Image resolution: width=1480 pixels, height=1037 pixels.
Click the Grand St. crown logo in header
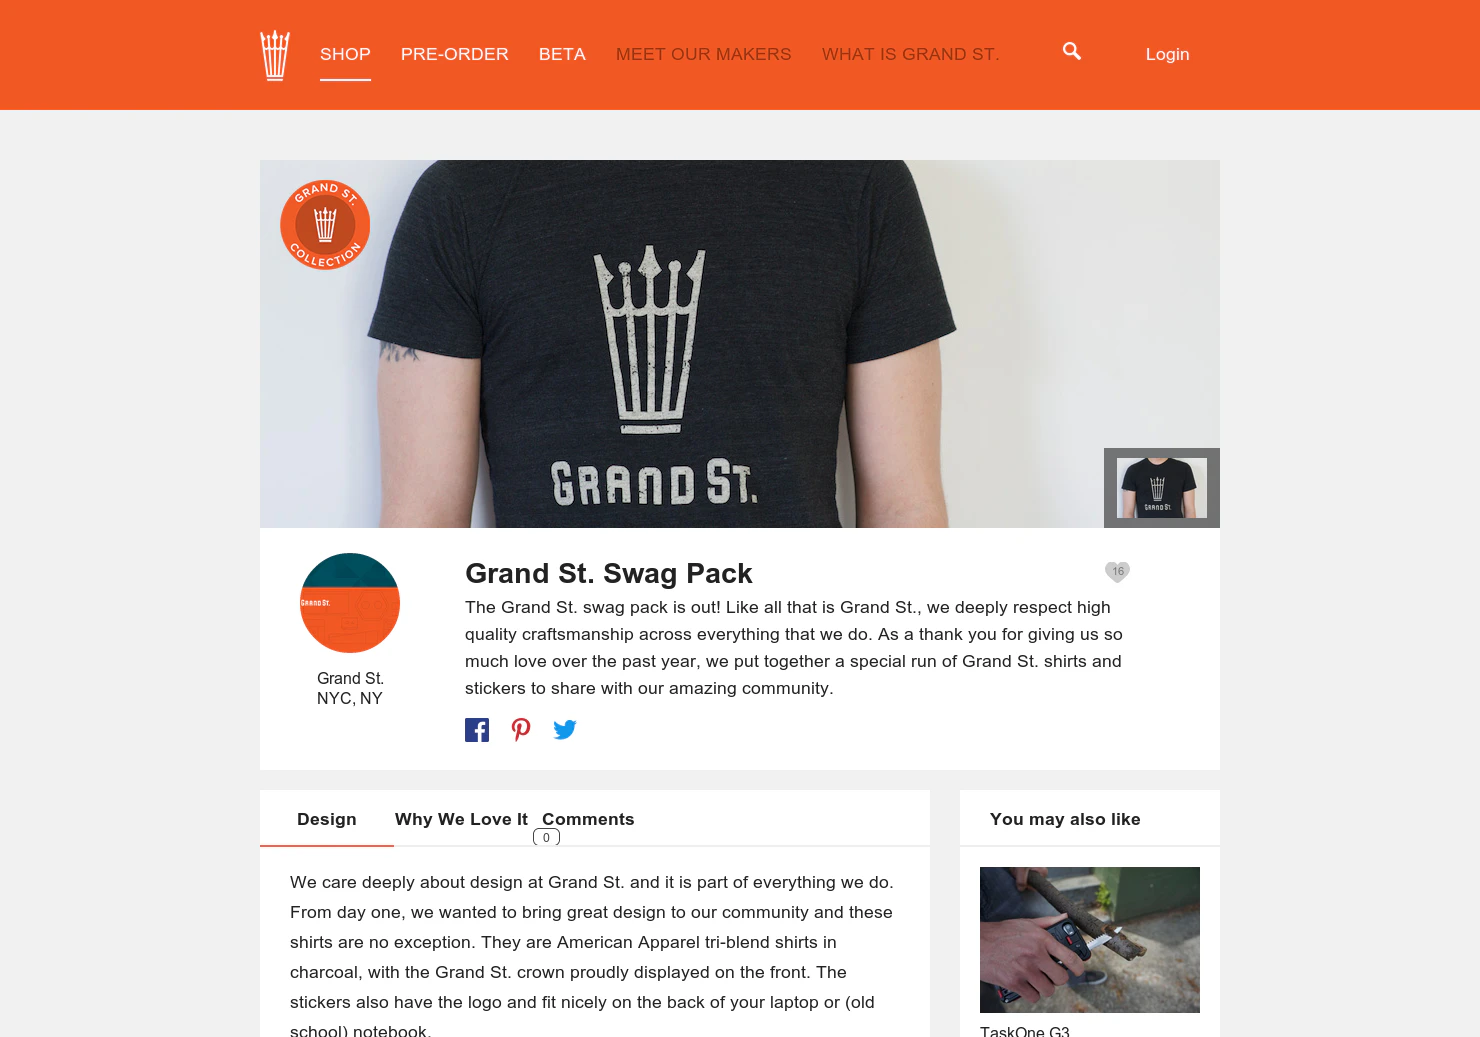(x=275, y=55)
